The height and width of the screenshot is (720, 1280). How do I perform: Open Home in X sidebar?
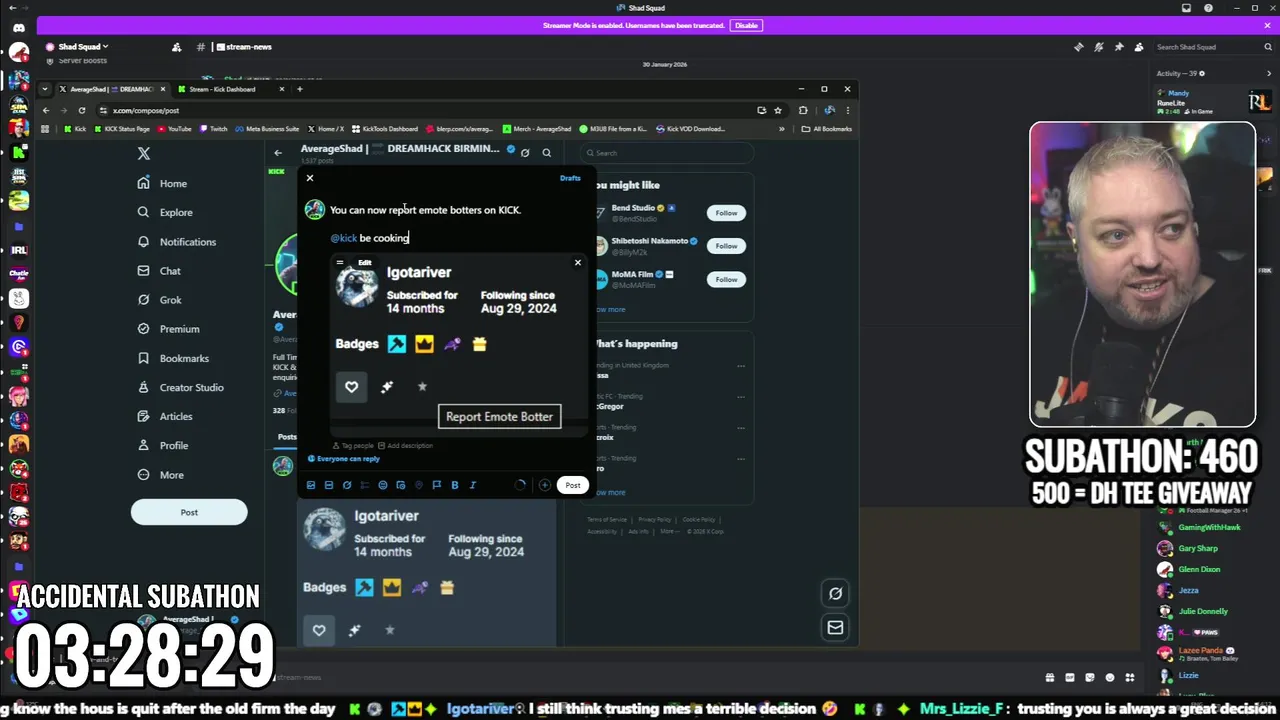[163, 183]
